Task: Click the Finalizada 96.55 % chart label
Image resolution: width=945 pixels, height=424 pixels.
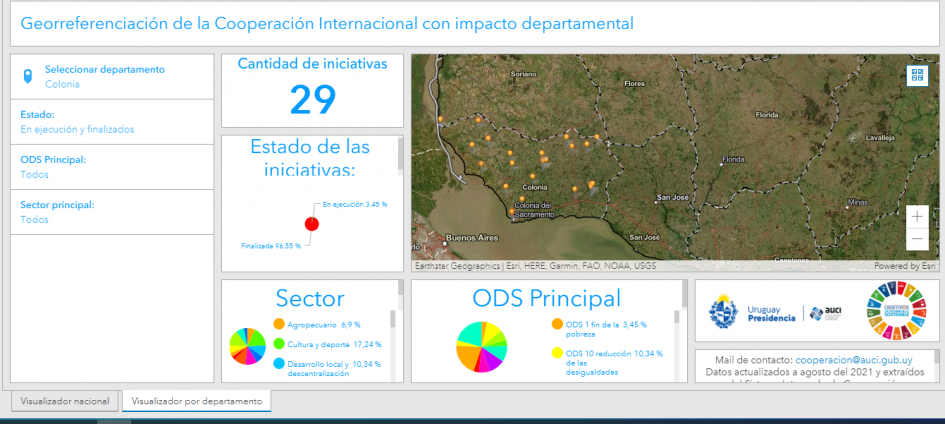Action: pyautogui.click(x=271, y=246)
